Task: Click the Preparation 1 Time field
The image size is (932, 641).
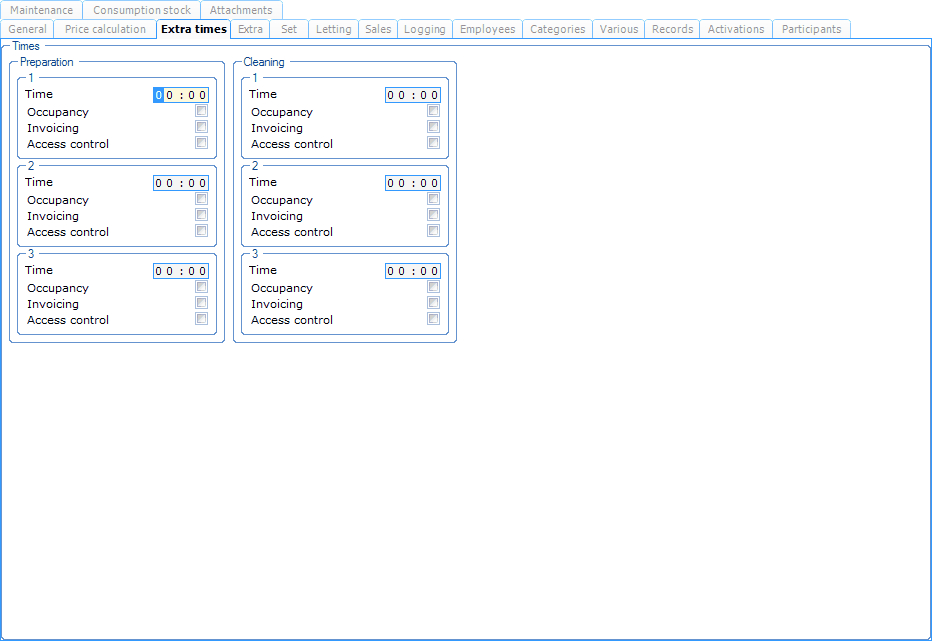Action: 181,95
